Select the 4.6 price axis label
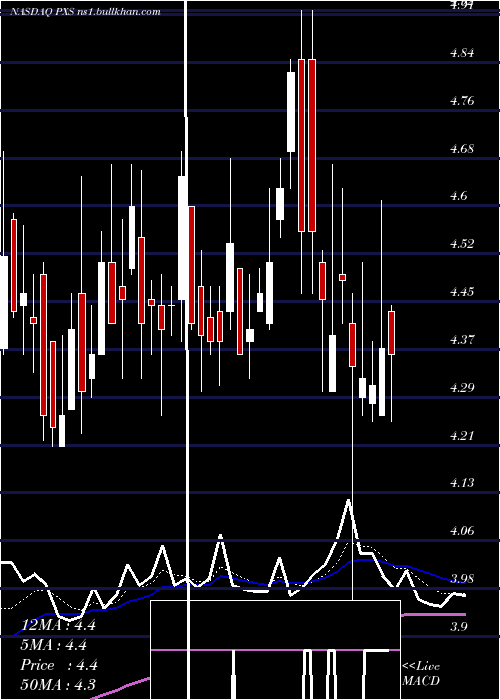 (x=459, y=196)
